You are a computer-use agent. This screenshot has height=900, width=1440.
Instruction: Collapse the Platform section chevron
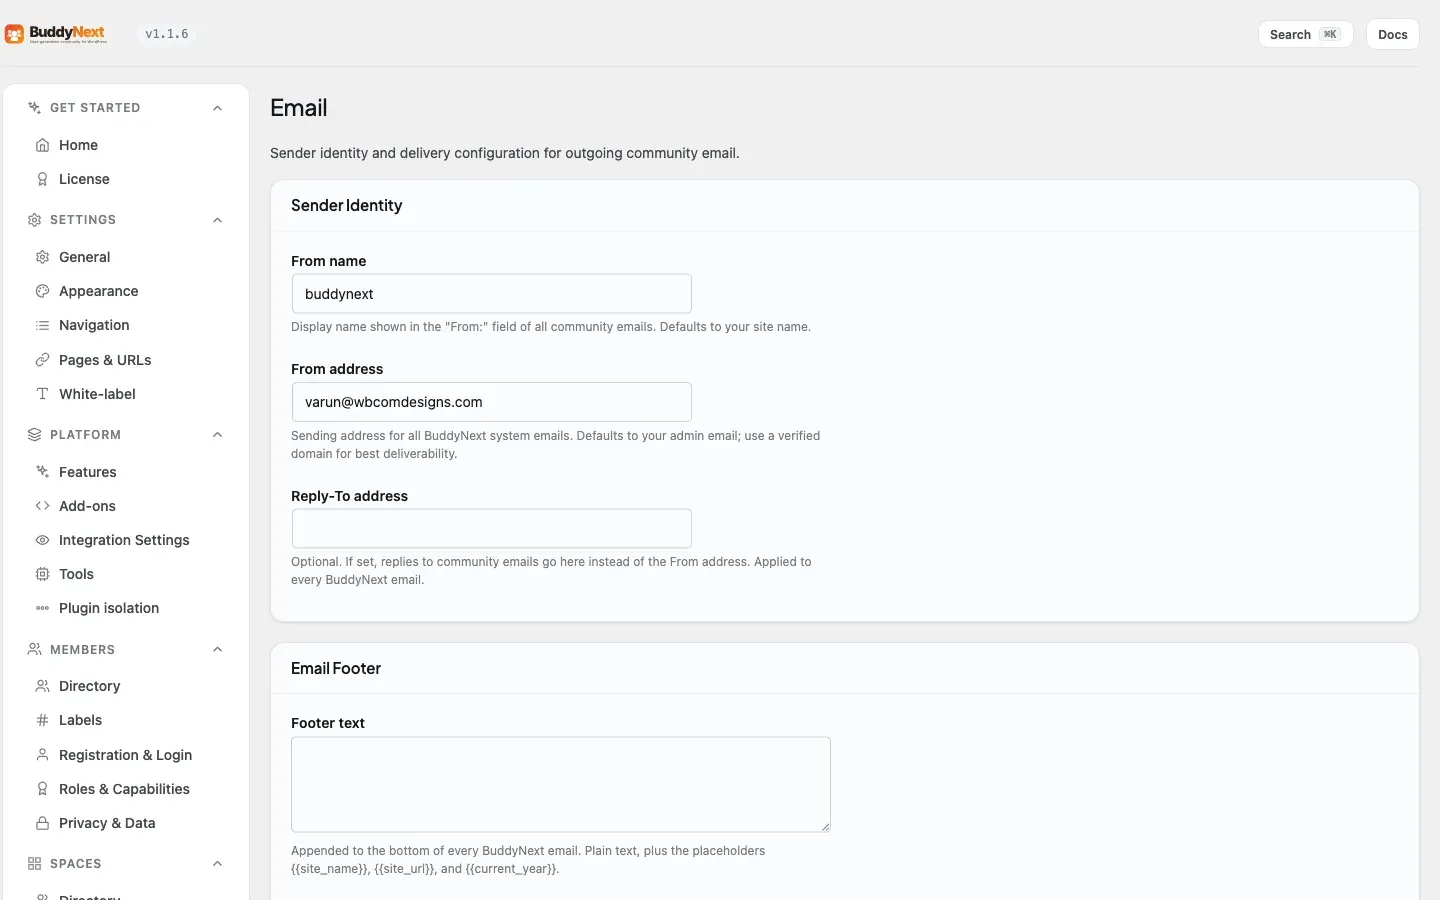pos(217,435)
